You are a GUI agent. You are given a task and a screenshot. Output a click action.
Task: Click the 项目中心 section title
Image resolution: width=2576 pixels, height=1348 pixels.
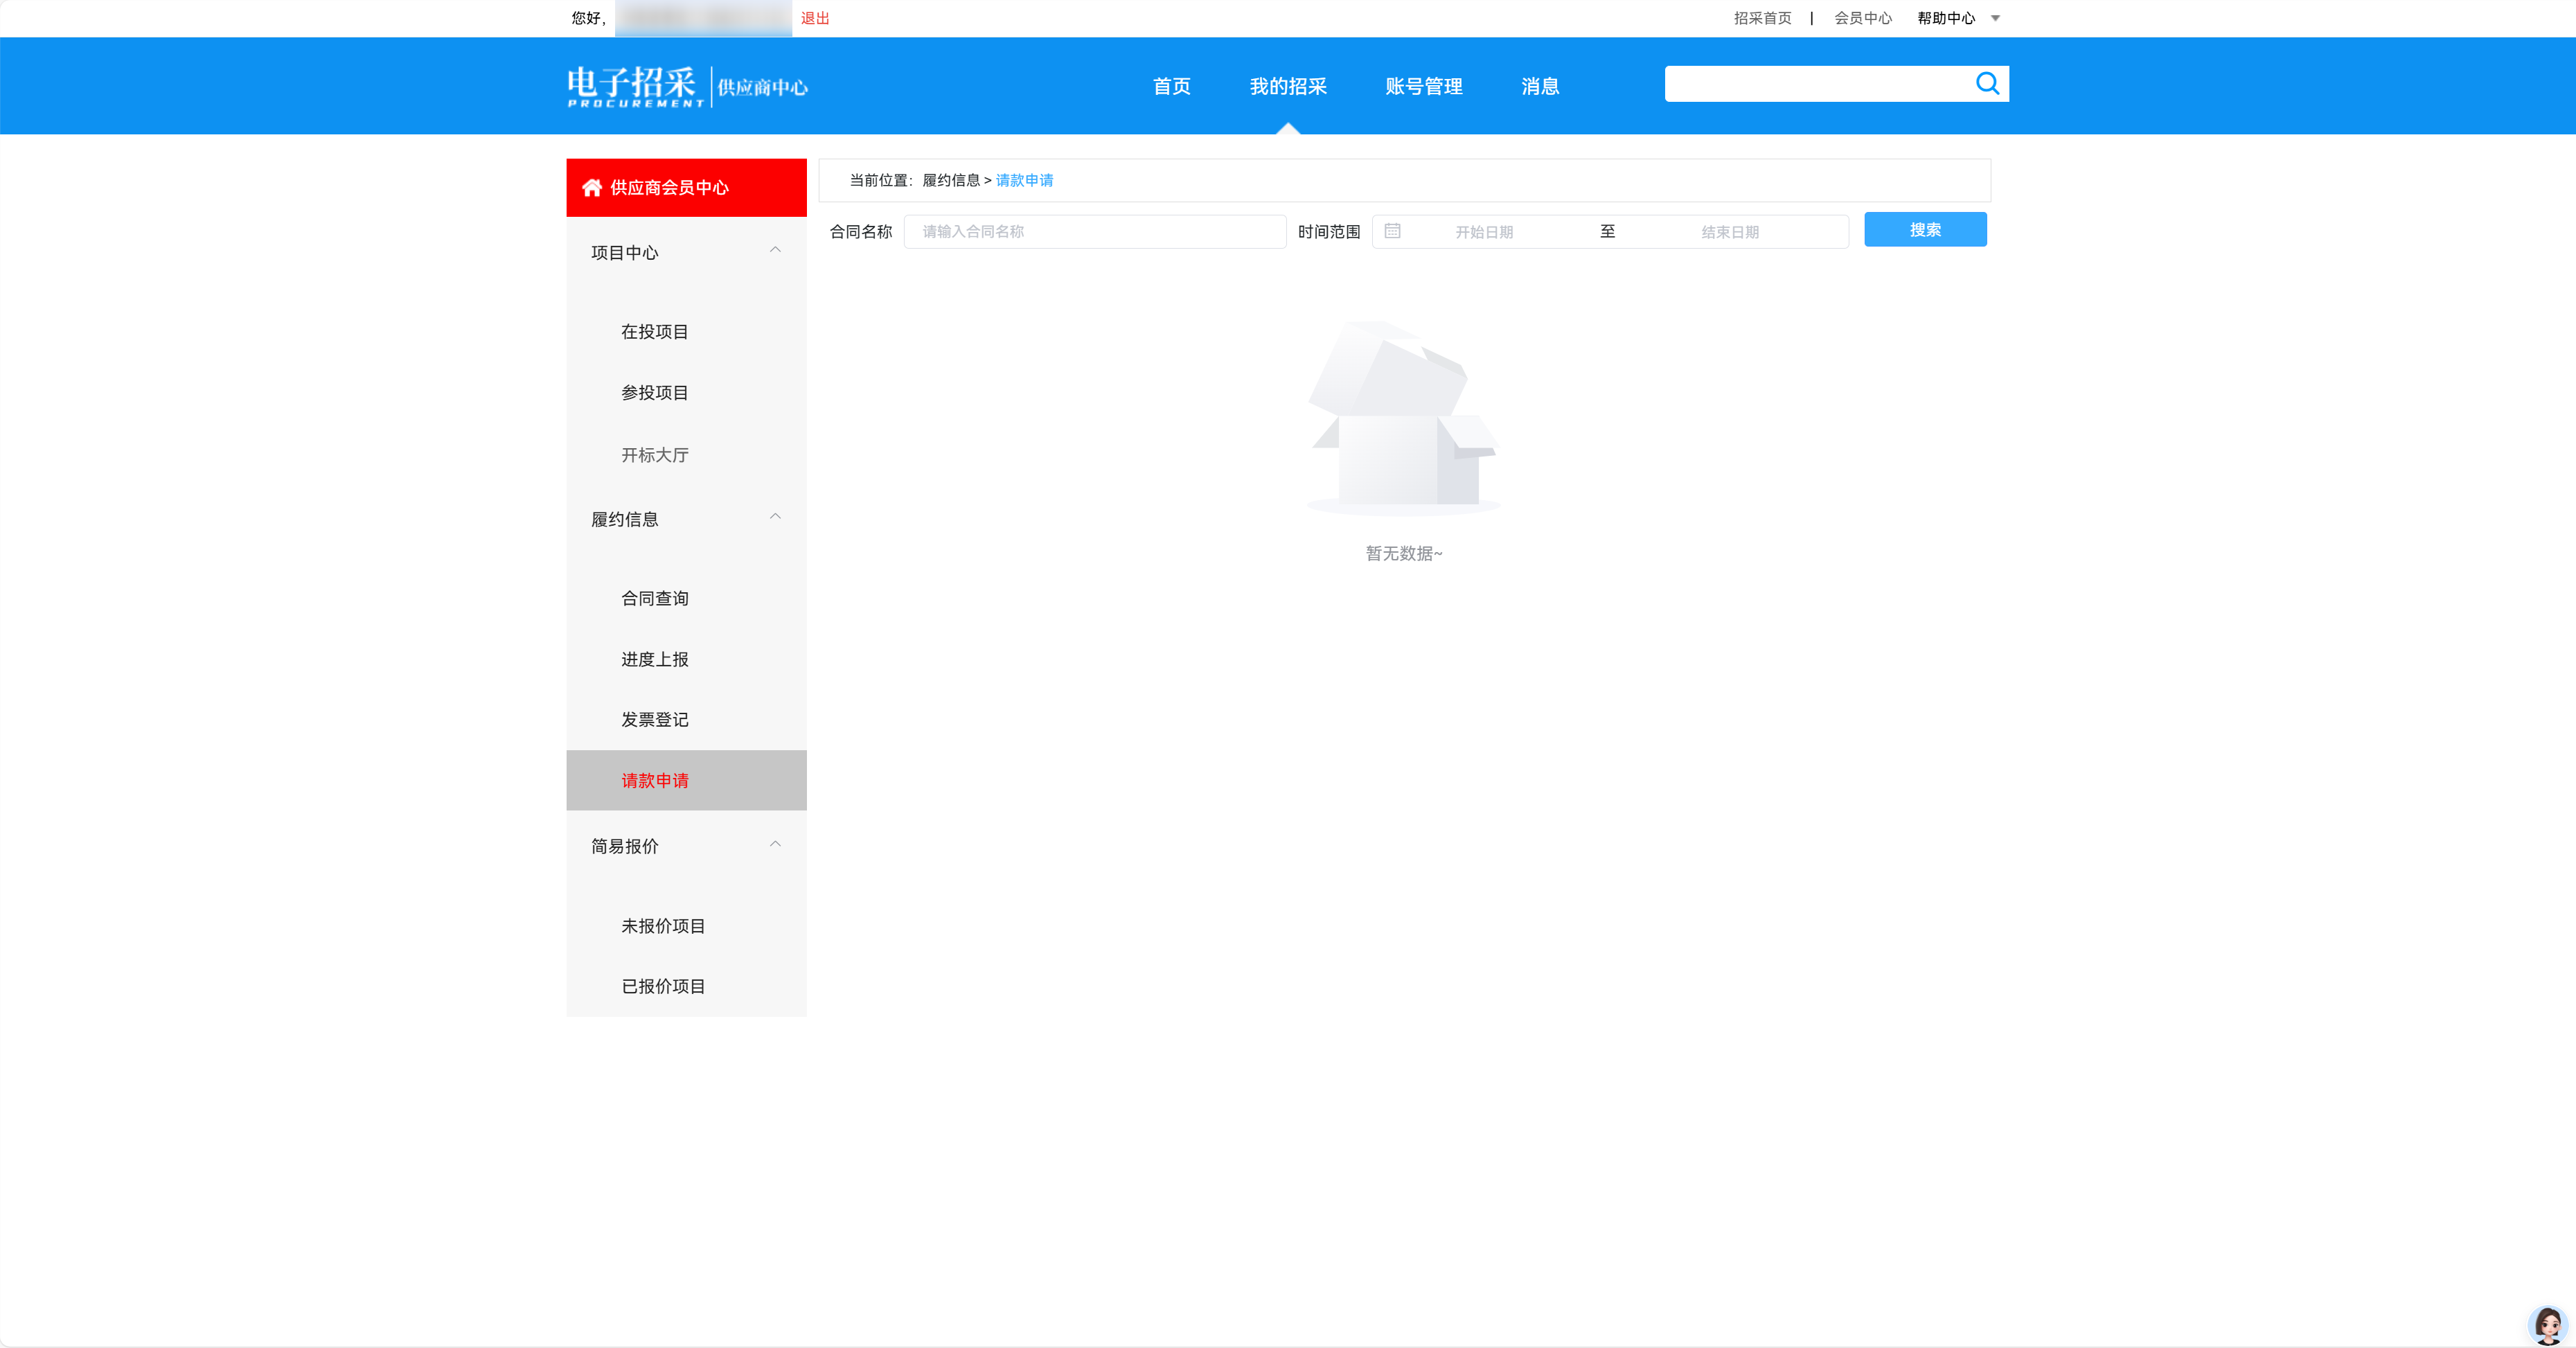[x=624, y=253]
